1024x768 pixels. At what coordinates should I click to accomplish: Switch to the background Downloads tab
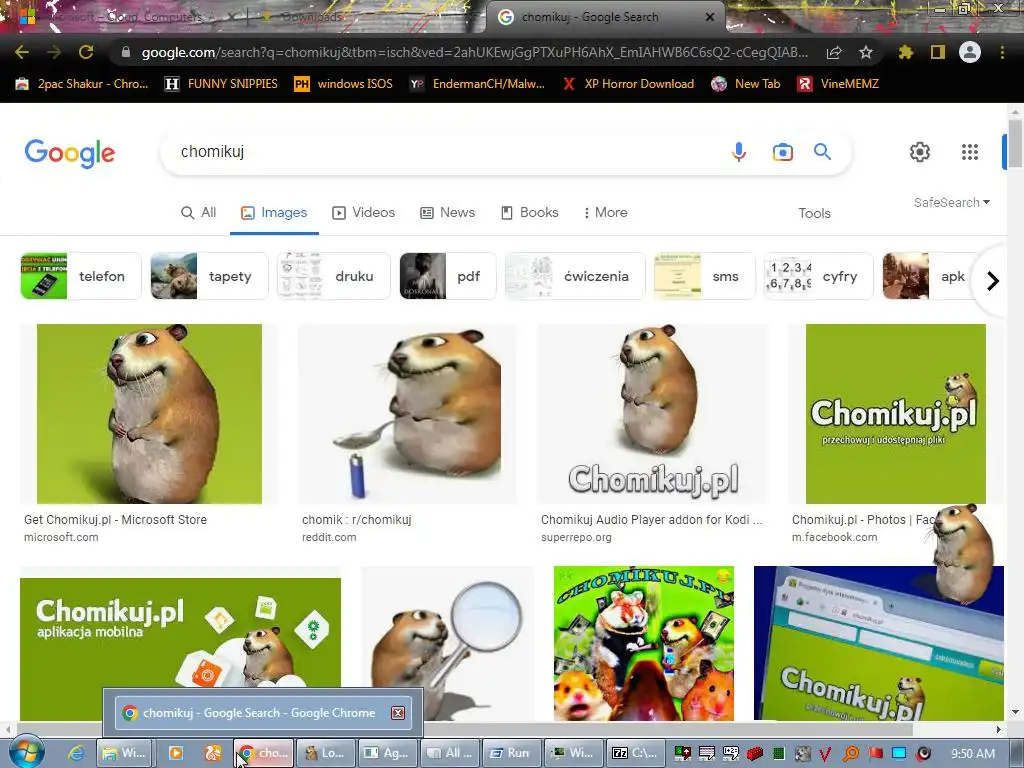pos(310,17)
